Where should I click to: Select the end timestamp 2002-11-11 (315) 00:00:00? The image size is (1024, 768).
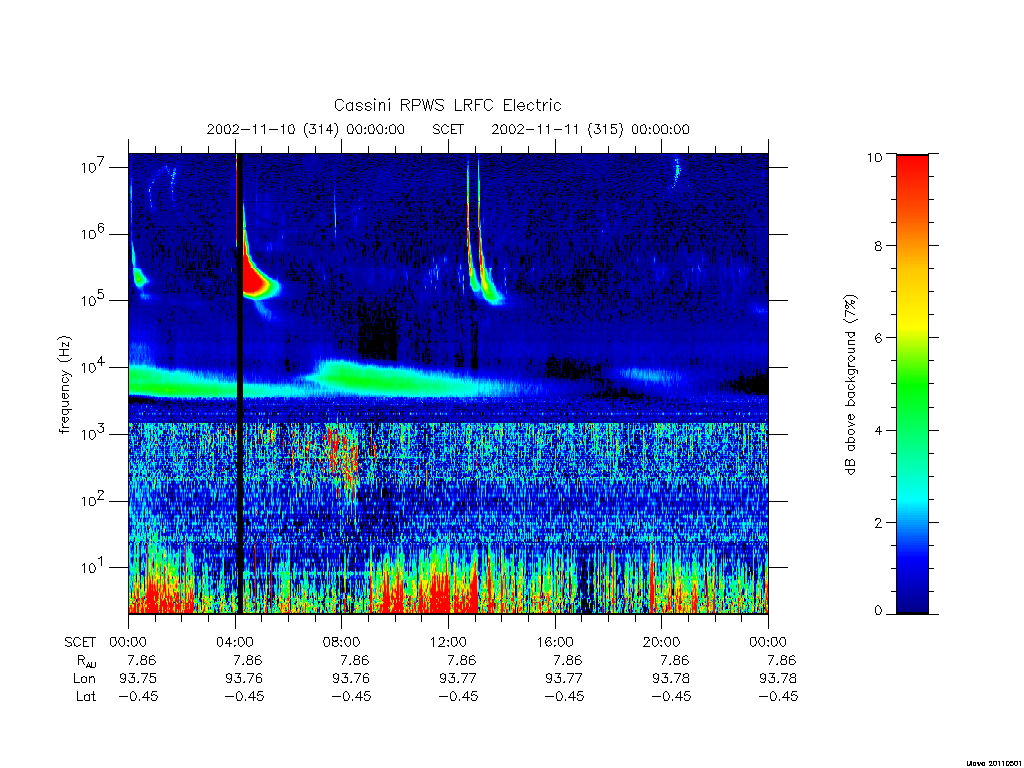pyautogui.click(x=590, y=129)
